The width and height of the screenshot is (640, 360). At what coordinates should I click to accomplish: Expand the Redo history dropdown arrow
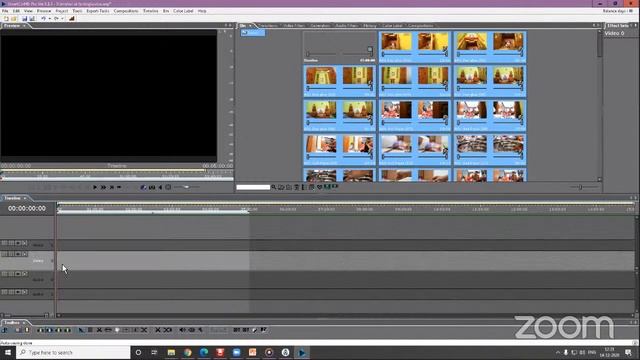[62, 18]
